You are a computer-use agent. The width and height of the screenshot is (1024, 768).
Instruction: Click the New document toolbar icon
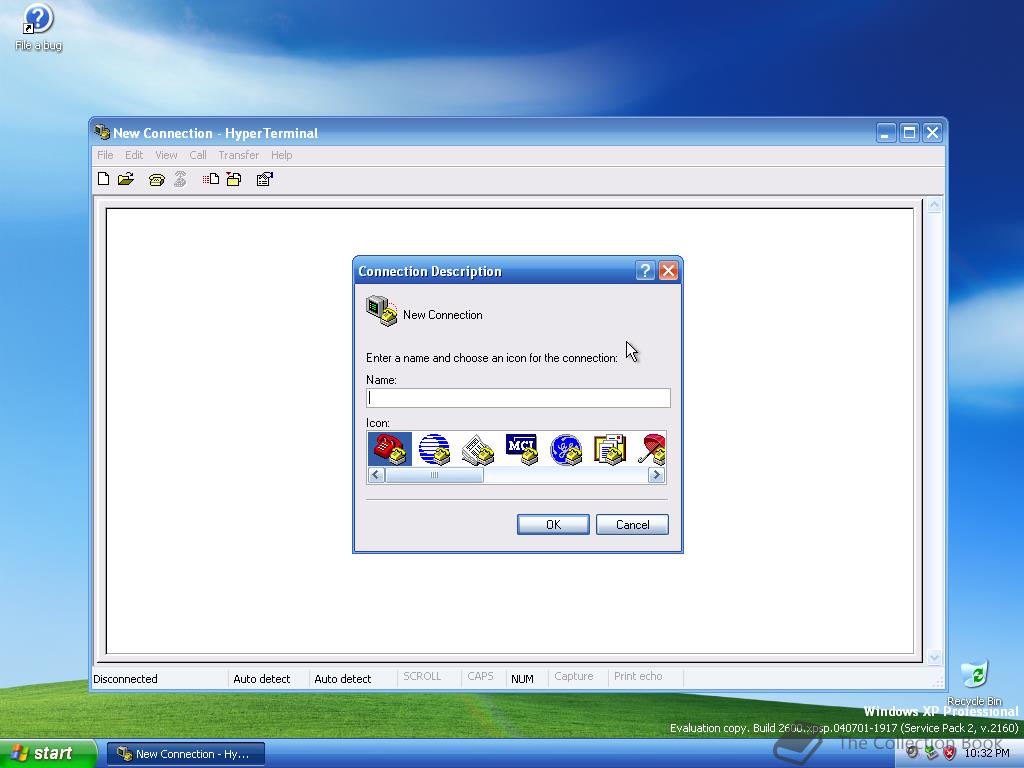coord(103,179)
